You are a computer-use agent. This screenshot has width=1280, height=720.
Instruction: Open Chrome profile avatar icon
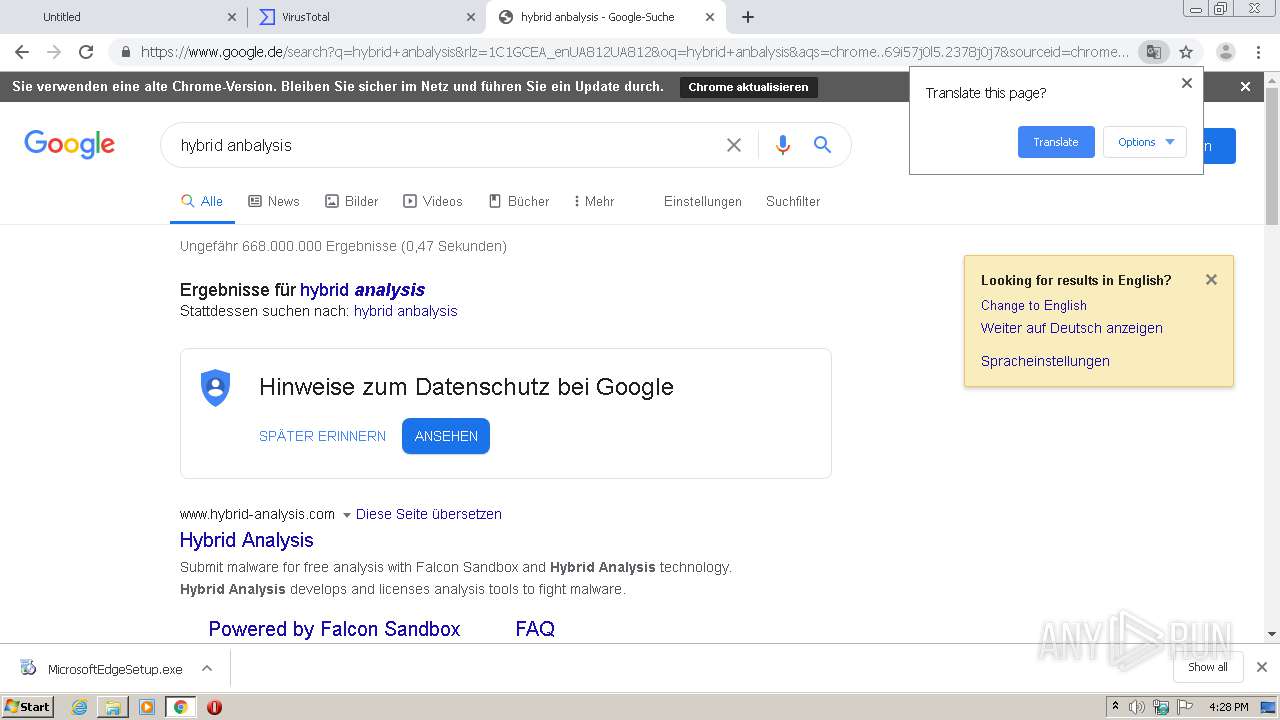[1226, 52]
